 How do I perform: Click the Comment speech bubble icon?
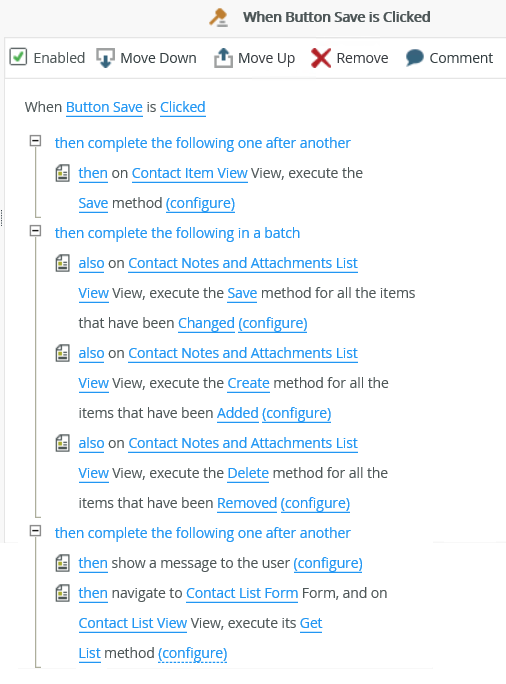(x=414, y=58)
